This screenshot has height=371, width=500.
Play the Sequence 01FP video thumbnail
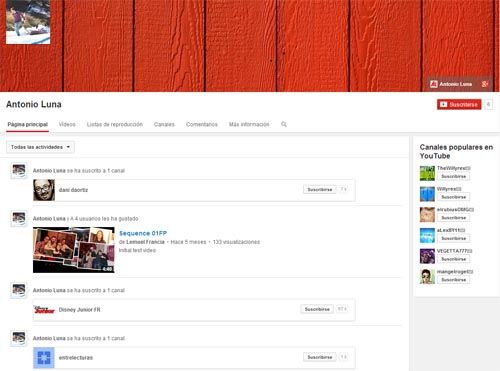click(74, 250)
